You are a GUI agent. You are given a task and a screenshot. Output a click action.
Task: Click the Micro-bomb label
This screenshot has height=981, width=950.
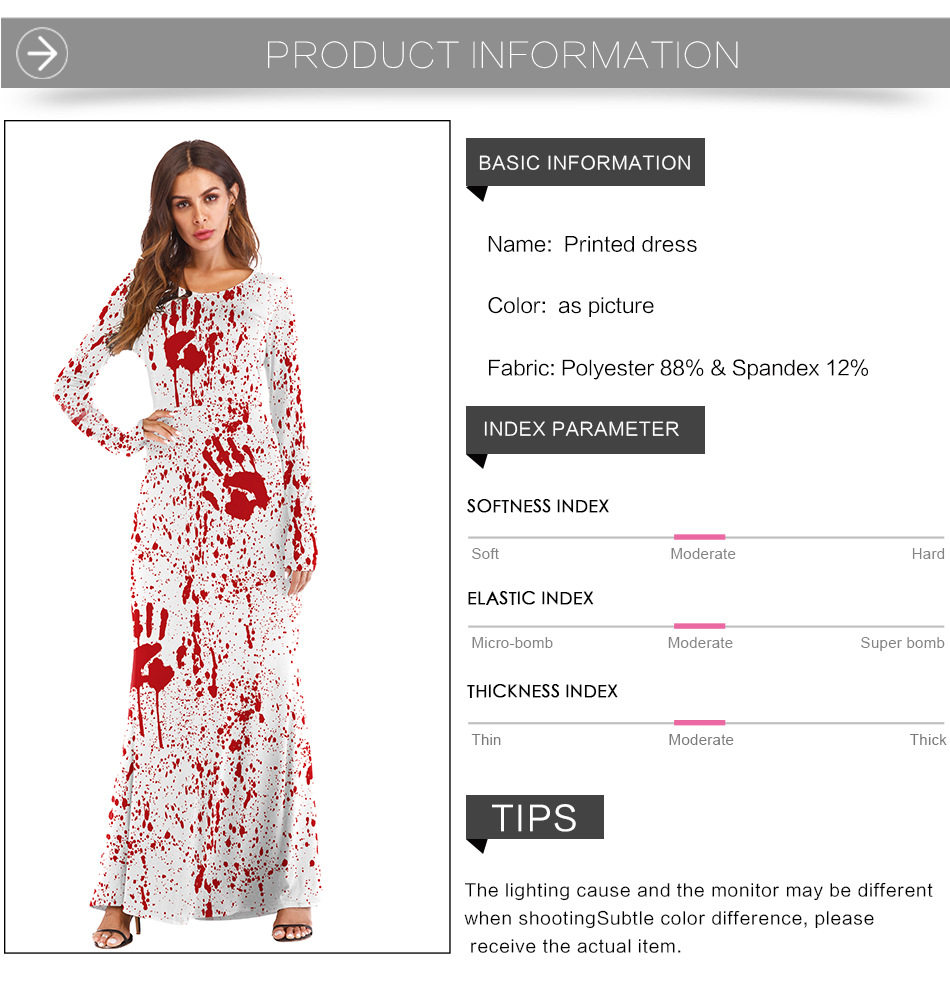coord(512,643)
